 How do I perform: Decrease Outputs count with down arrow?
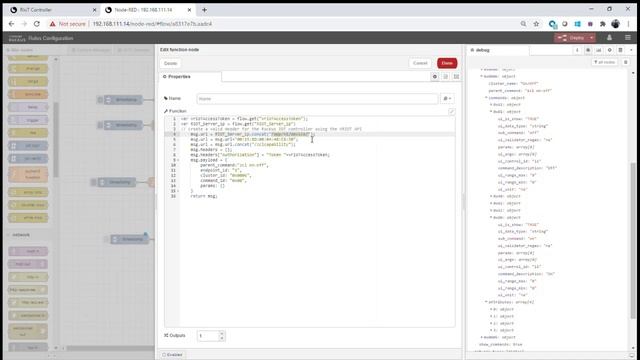tap(222, 339)
